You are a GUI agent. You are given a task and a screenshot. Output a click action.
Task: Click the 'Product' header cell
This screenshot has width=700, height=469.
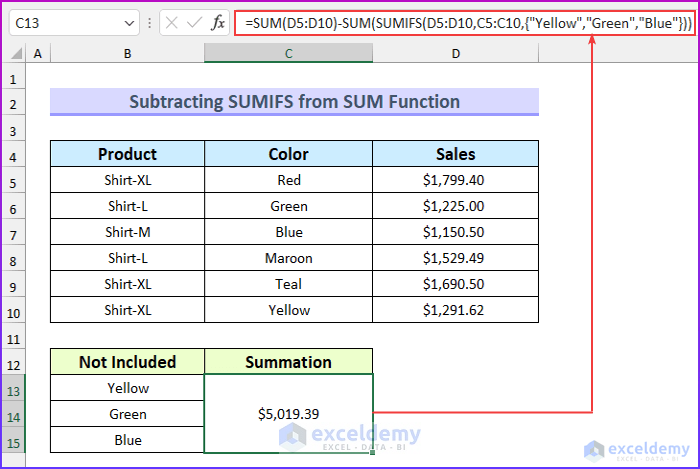point(127,154)
